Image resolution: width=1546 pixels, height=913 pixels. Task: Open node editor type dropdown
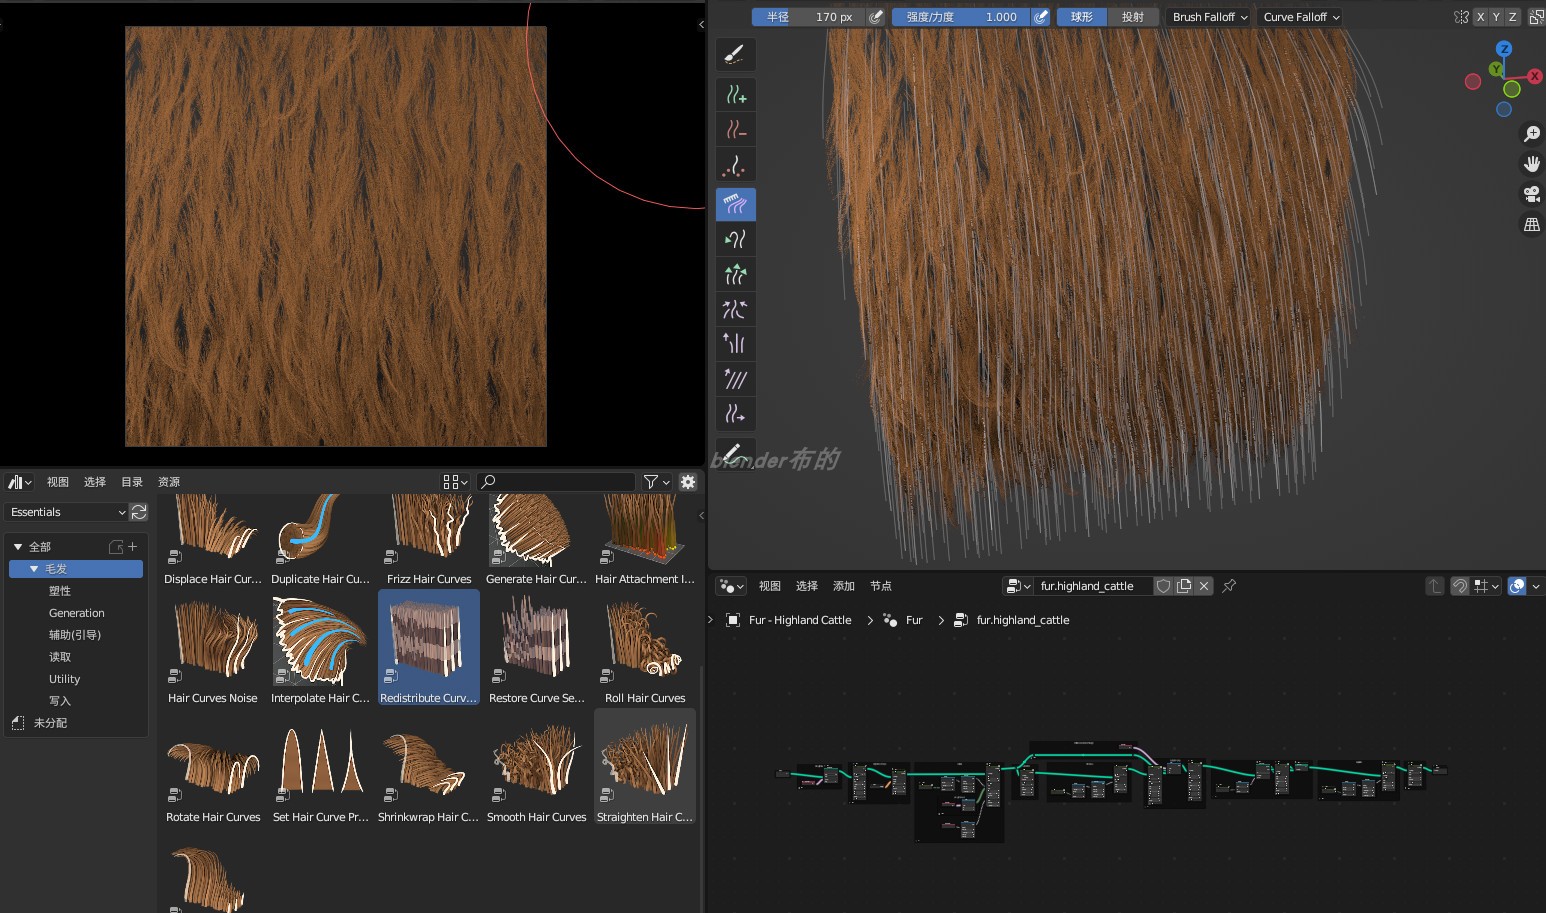point(731,586)
